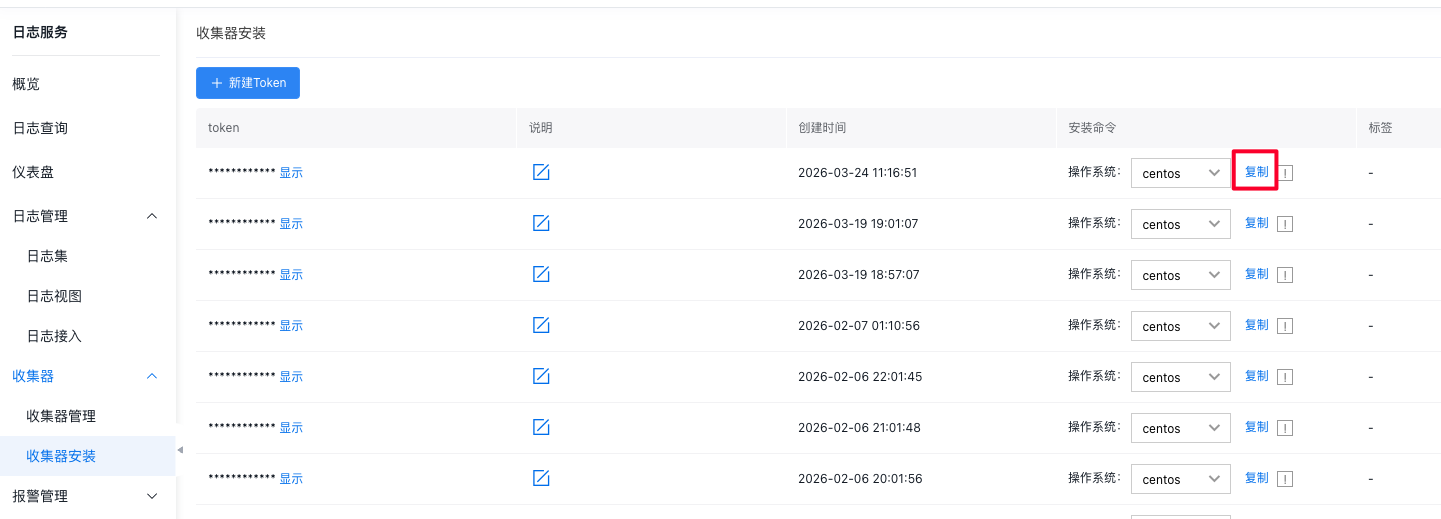Expand the 报警管理 sidebar section
This screenshot has width=1441, height=519.
(152, 496)
